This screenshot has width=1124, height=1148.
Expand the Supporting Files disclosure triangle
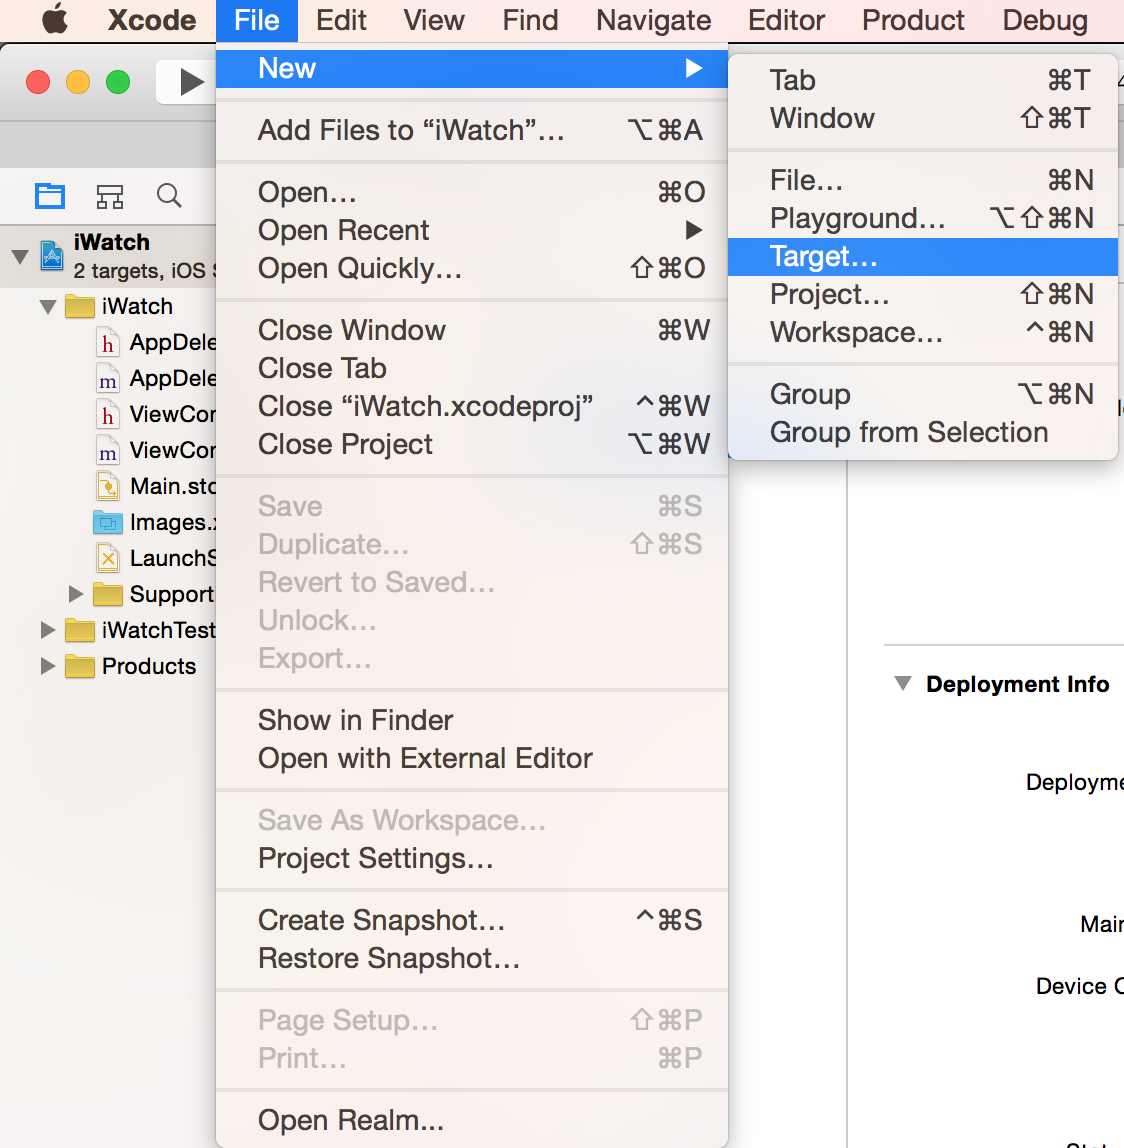tap(75, 594)
